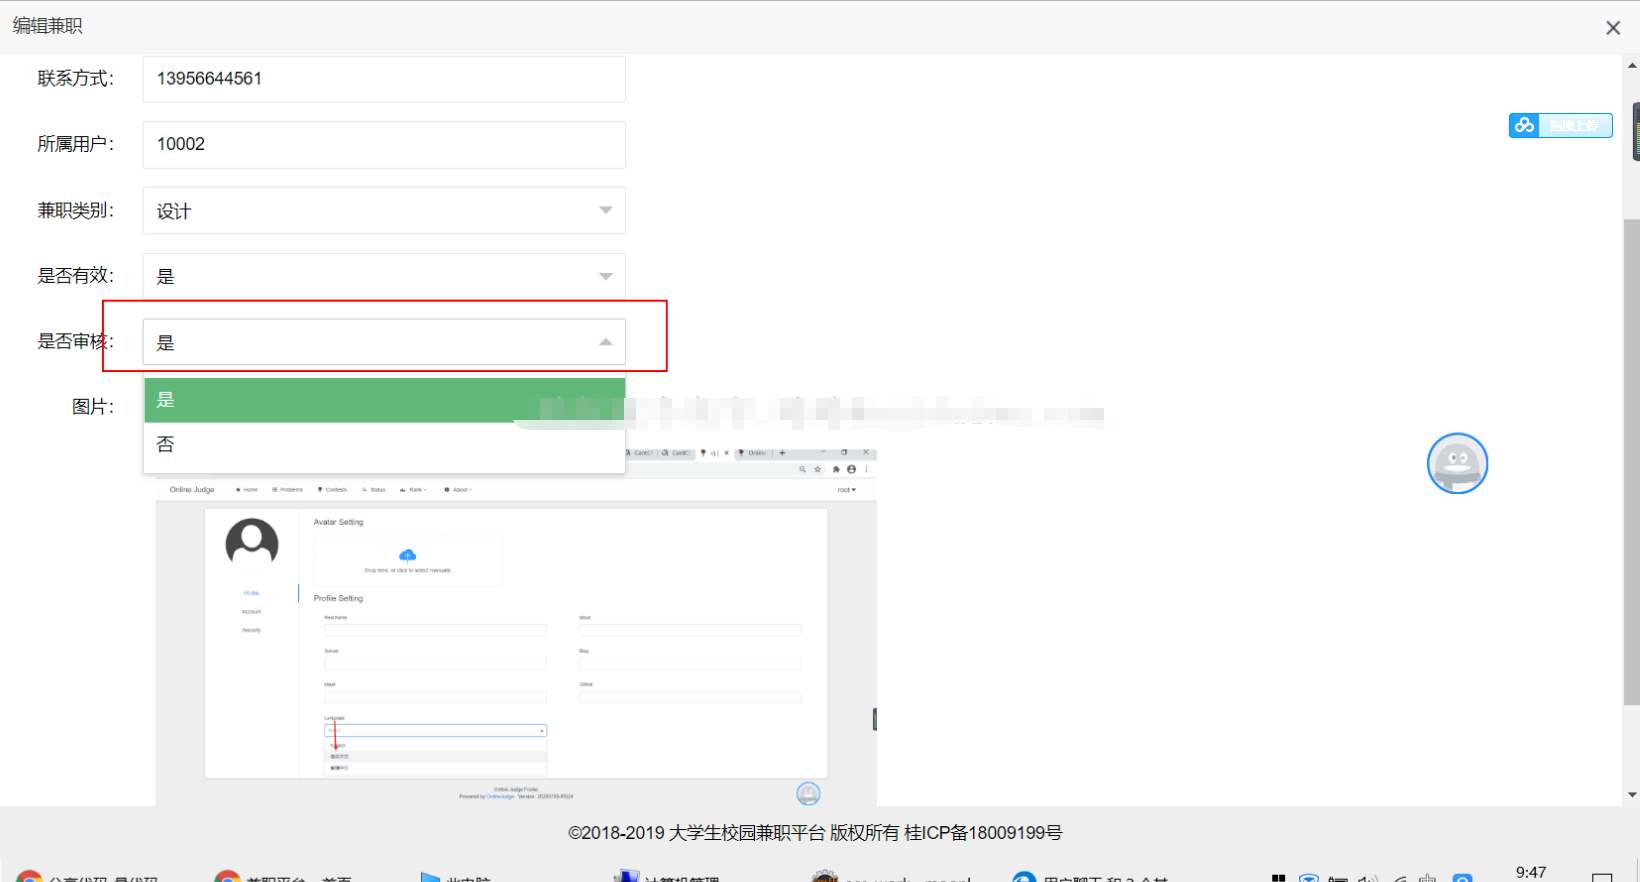Click the 所属用户 field showing 10002

pyautogui.click(x=384, y=145)
